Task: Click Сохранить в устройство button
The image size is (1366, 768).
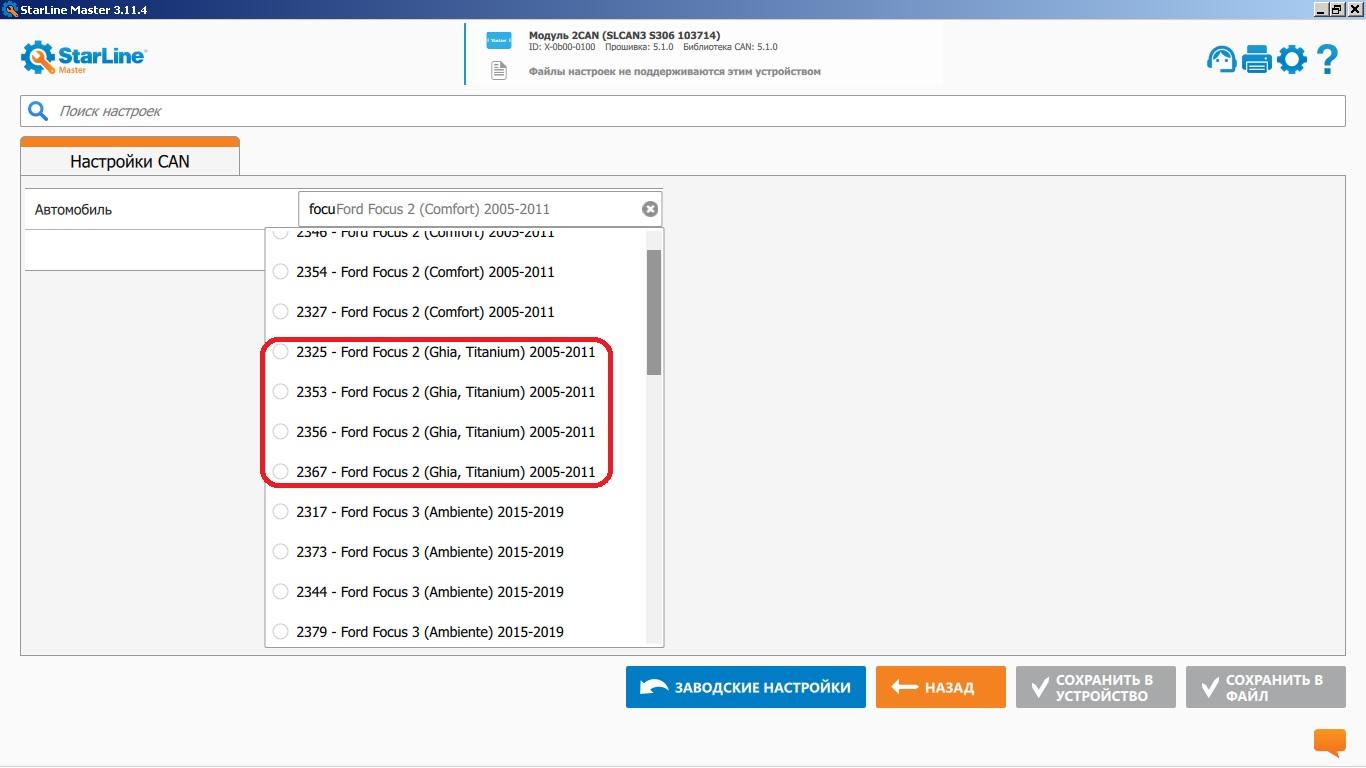Action: (1096, 687)
